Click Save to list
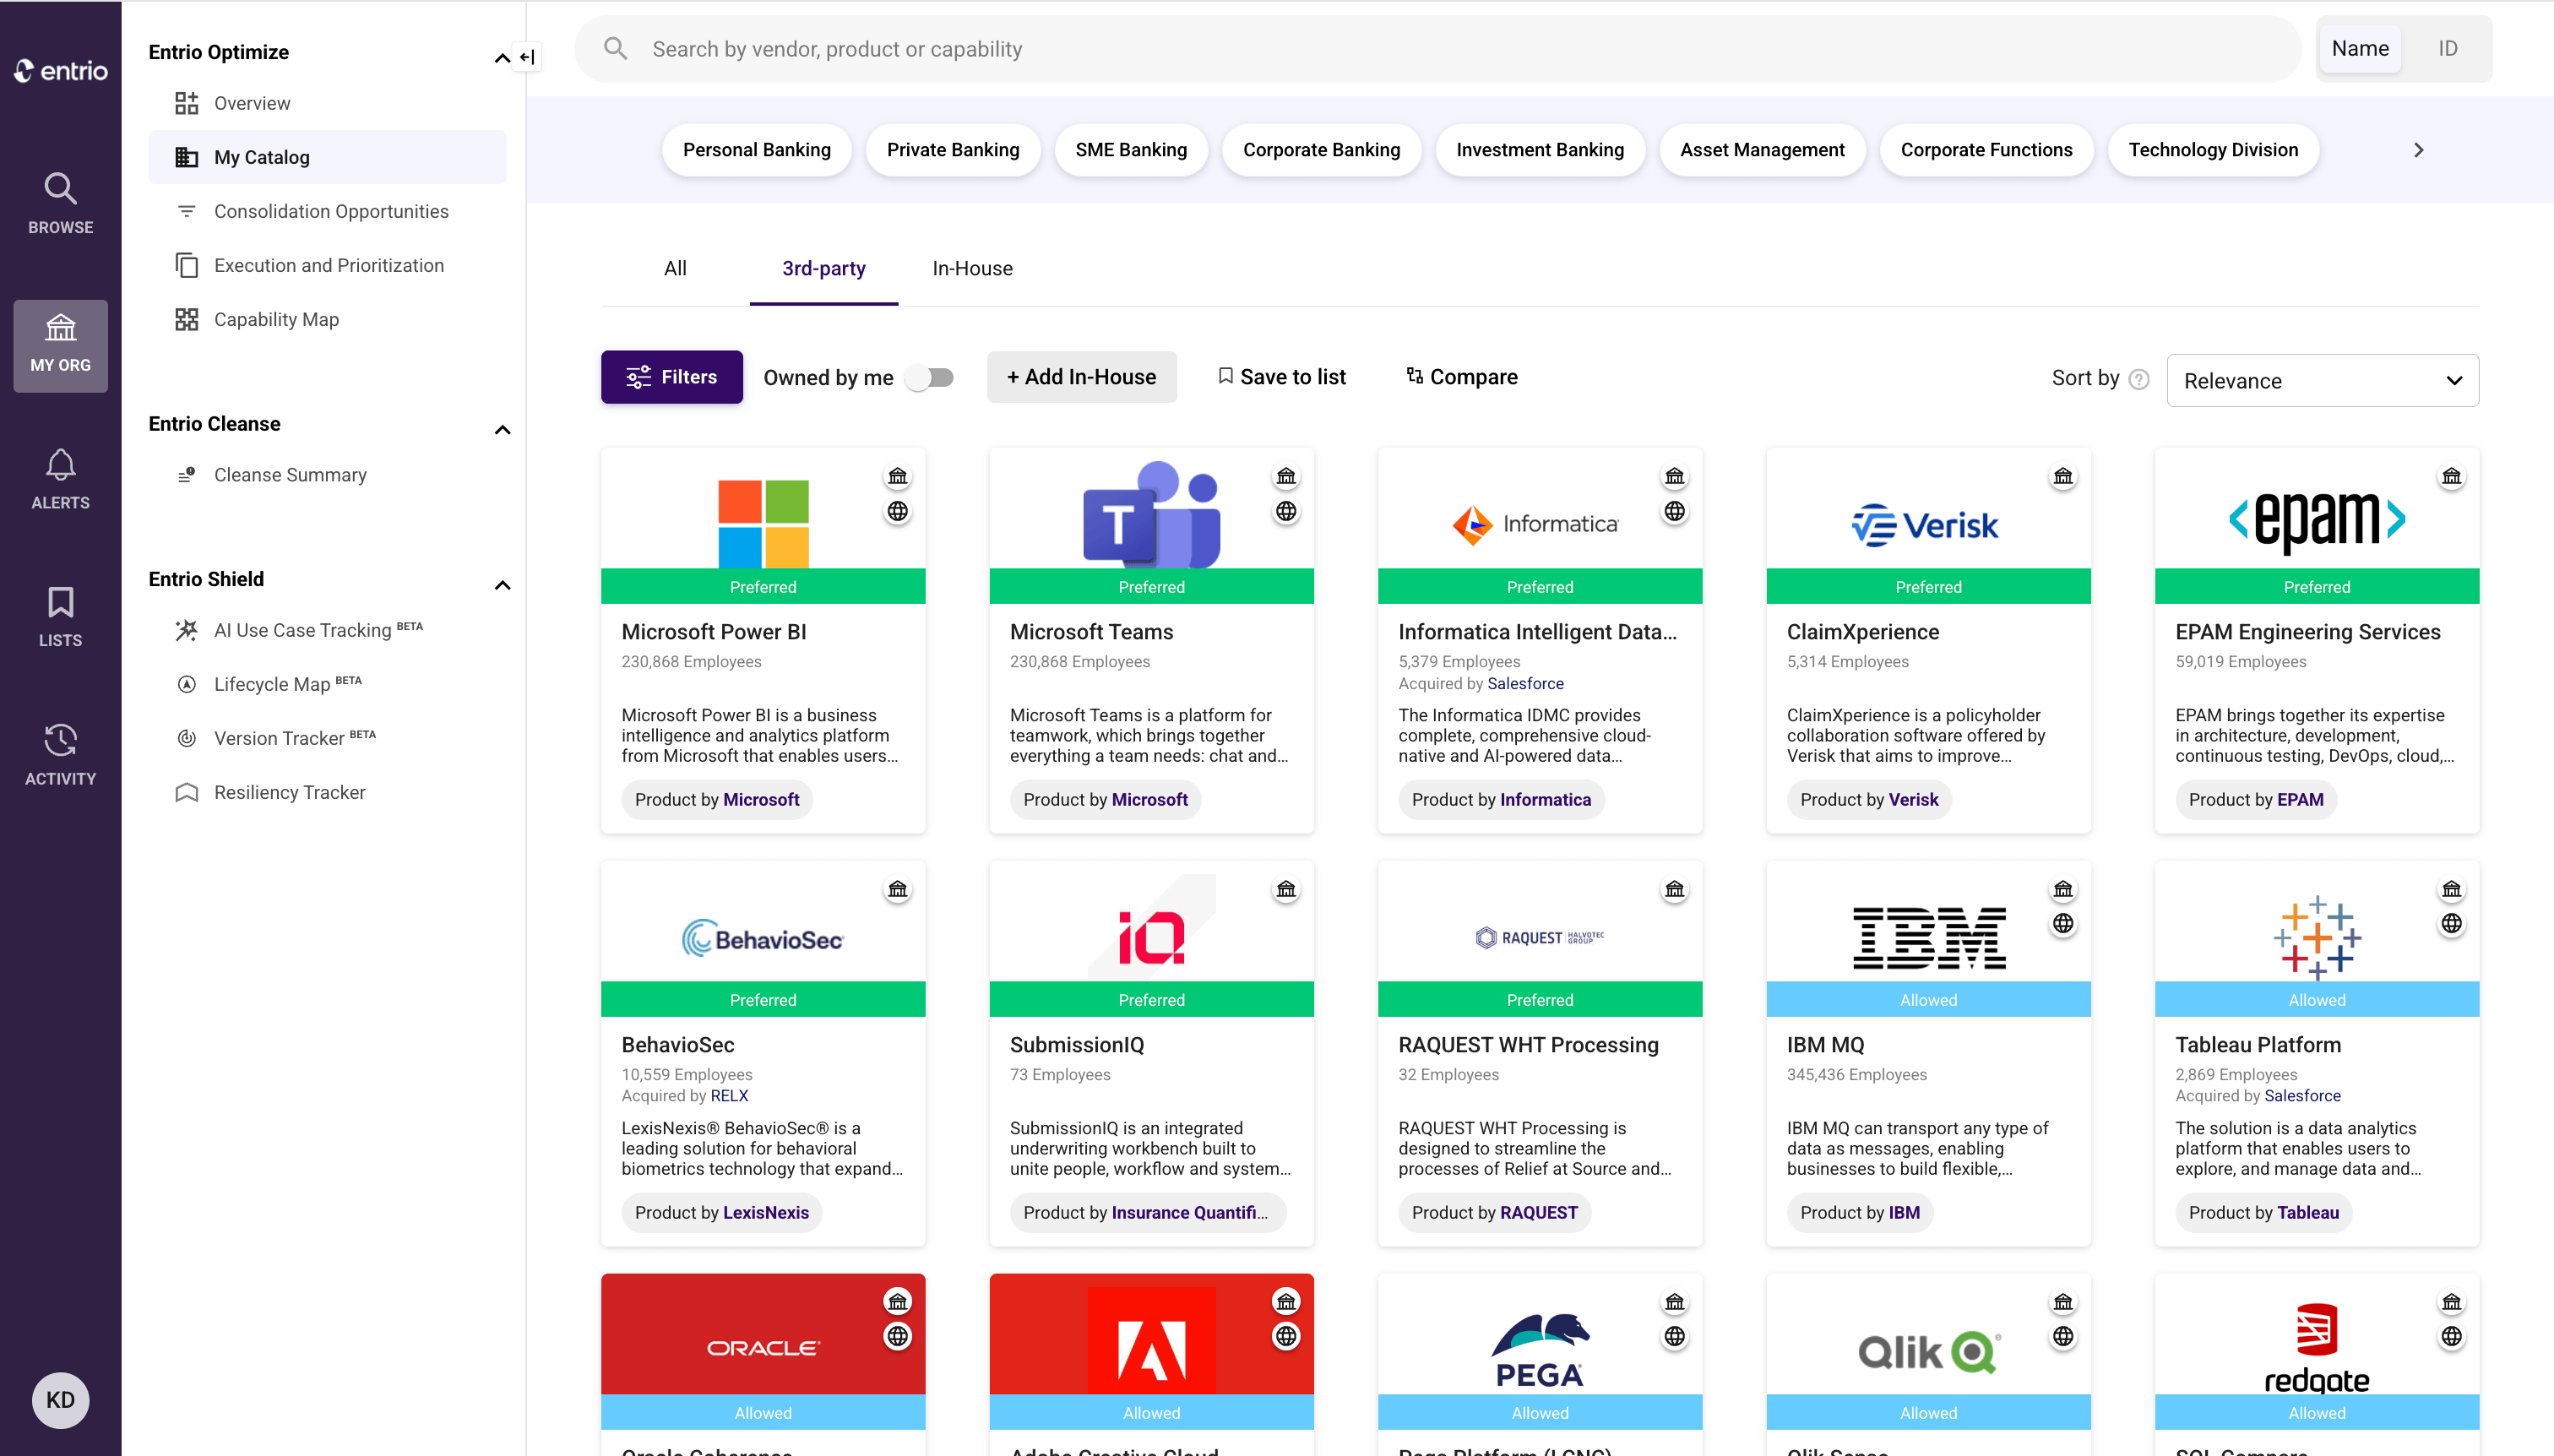This screenshot has height=1456, width=2554. point(1281,377)
